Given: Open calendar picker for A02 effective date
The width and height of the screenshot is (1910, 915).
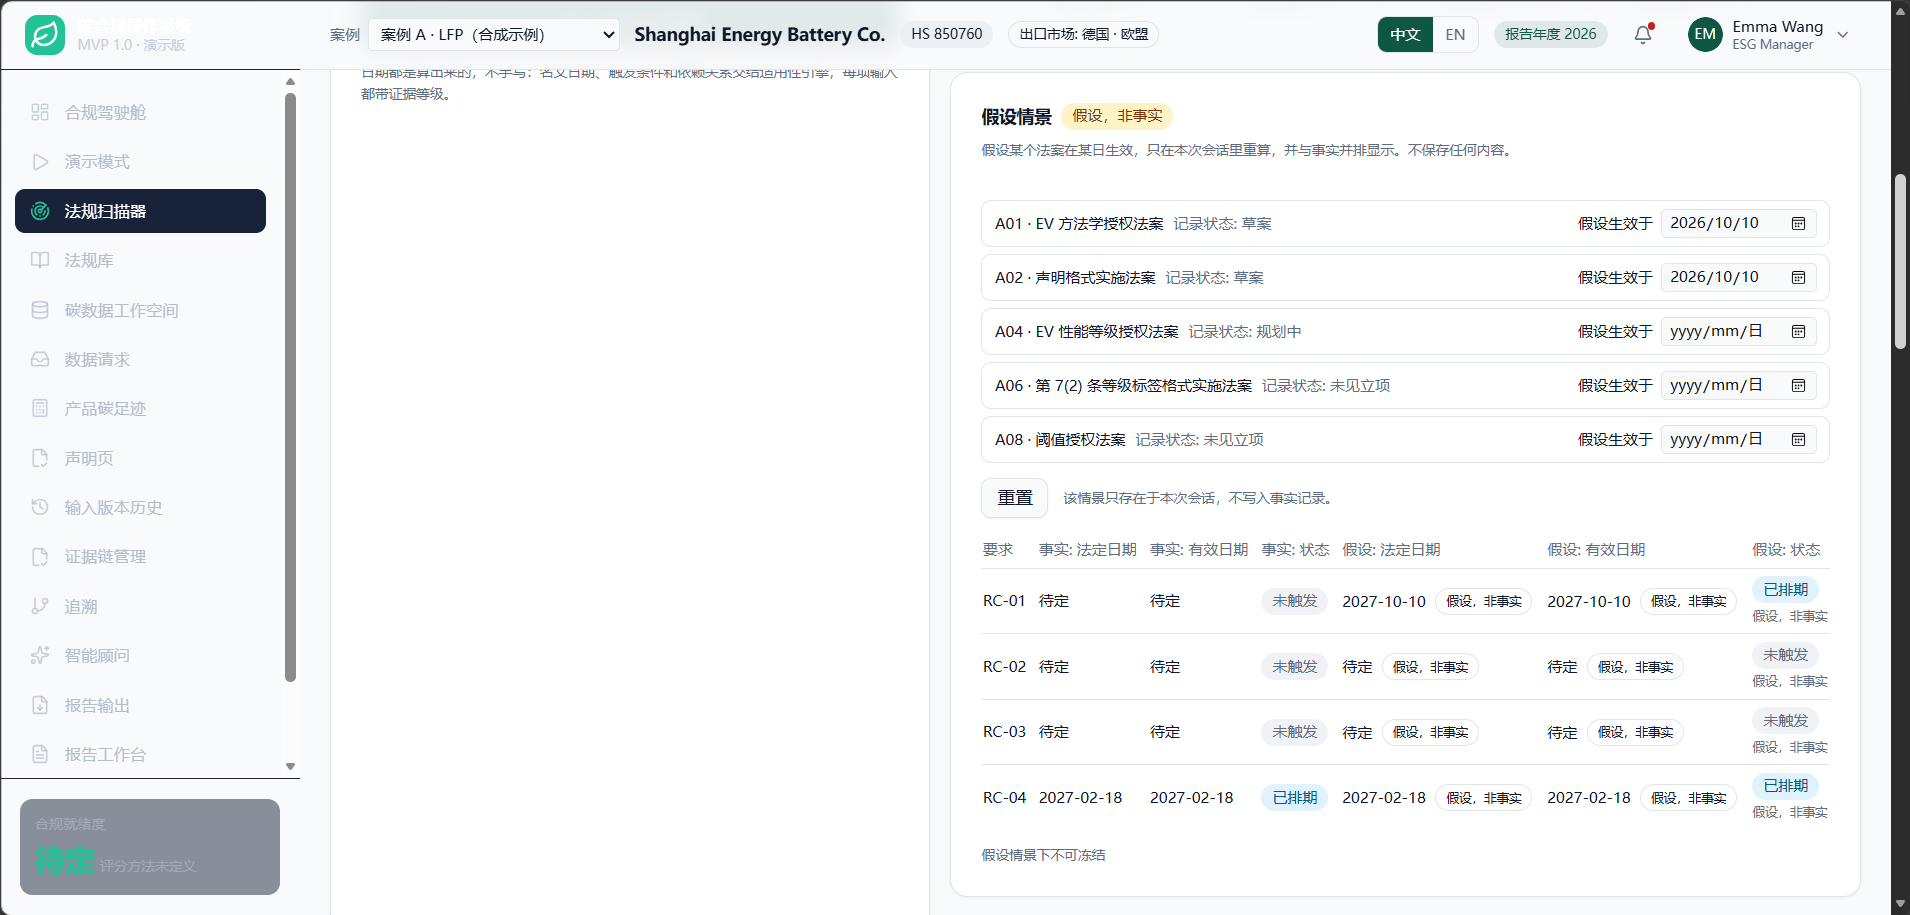Looking at the screenshot, I should click(x=1798, y=277).
